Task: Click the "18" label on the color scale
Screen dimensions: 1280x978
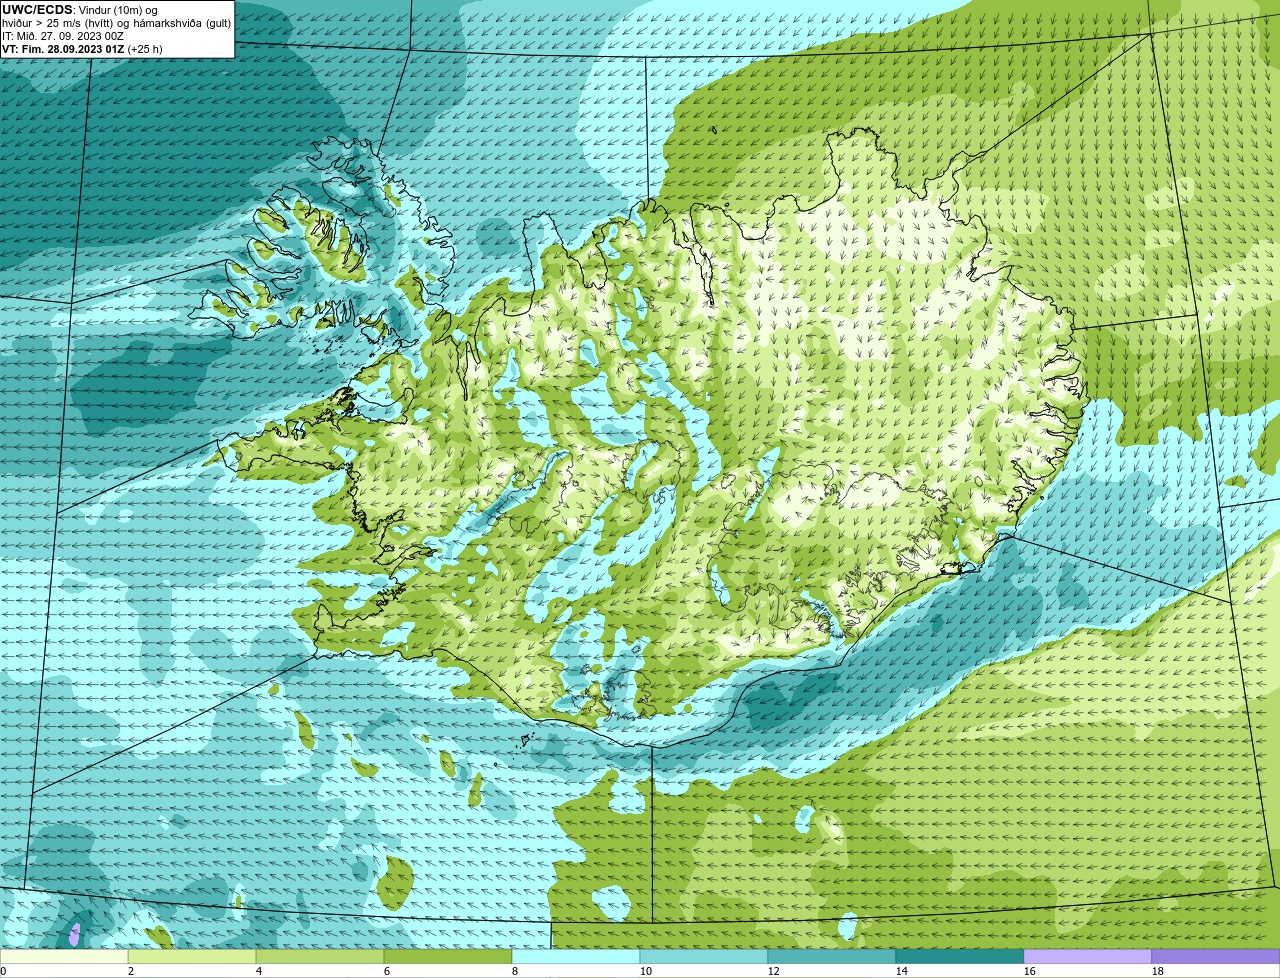Action: coord(1158,971)
